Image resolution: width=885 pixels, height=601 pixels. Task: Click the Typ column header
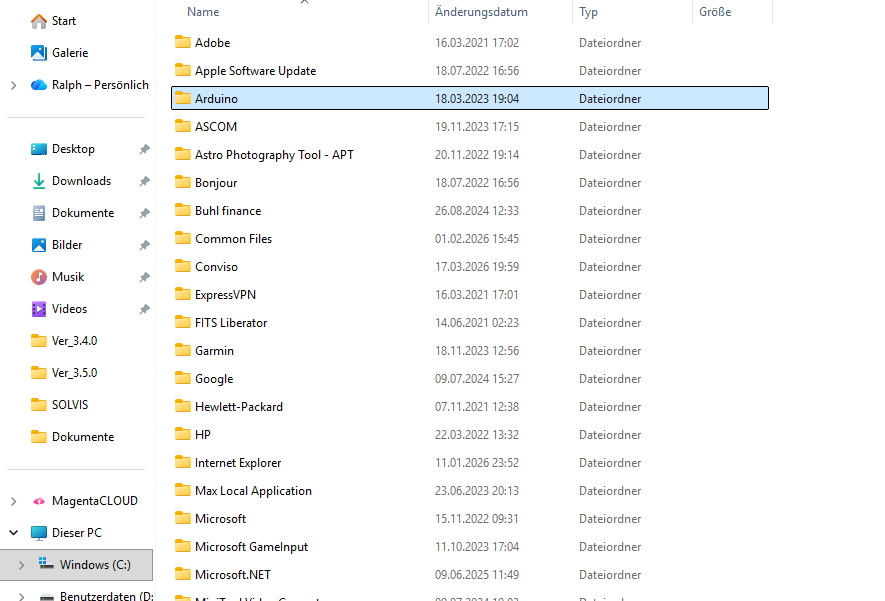coord(588,12)
